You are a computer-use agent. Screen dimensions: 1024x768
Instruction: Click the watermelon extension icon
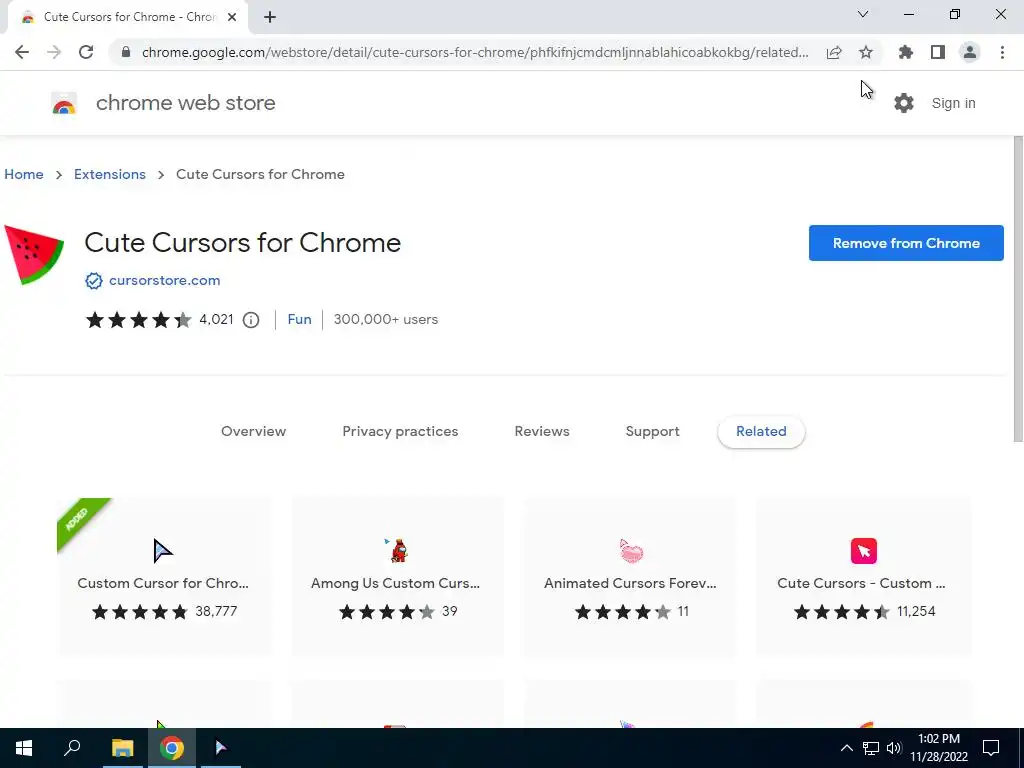point(34,254)
